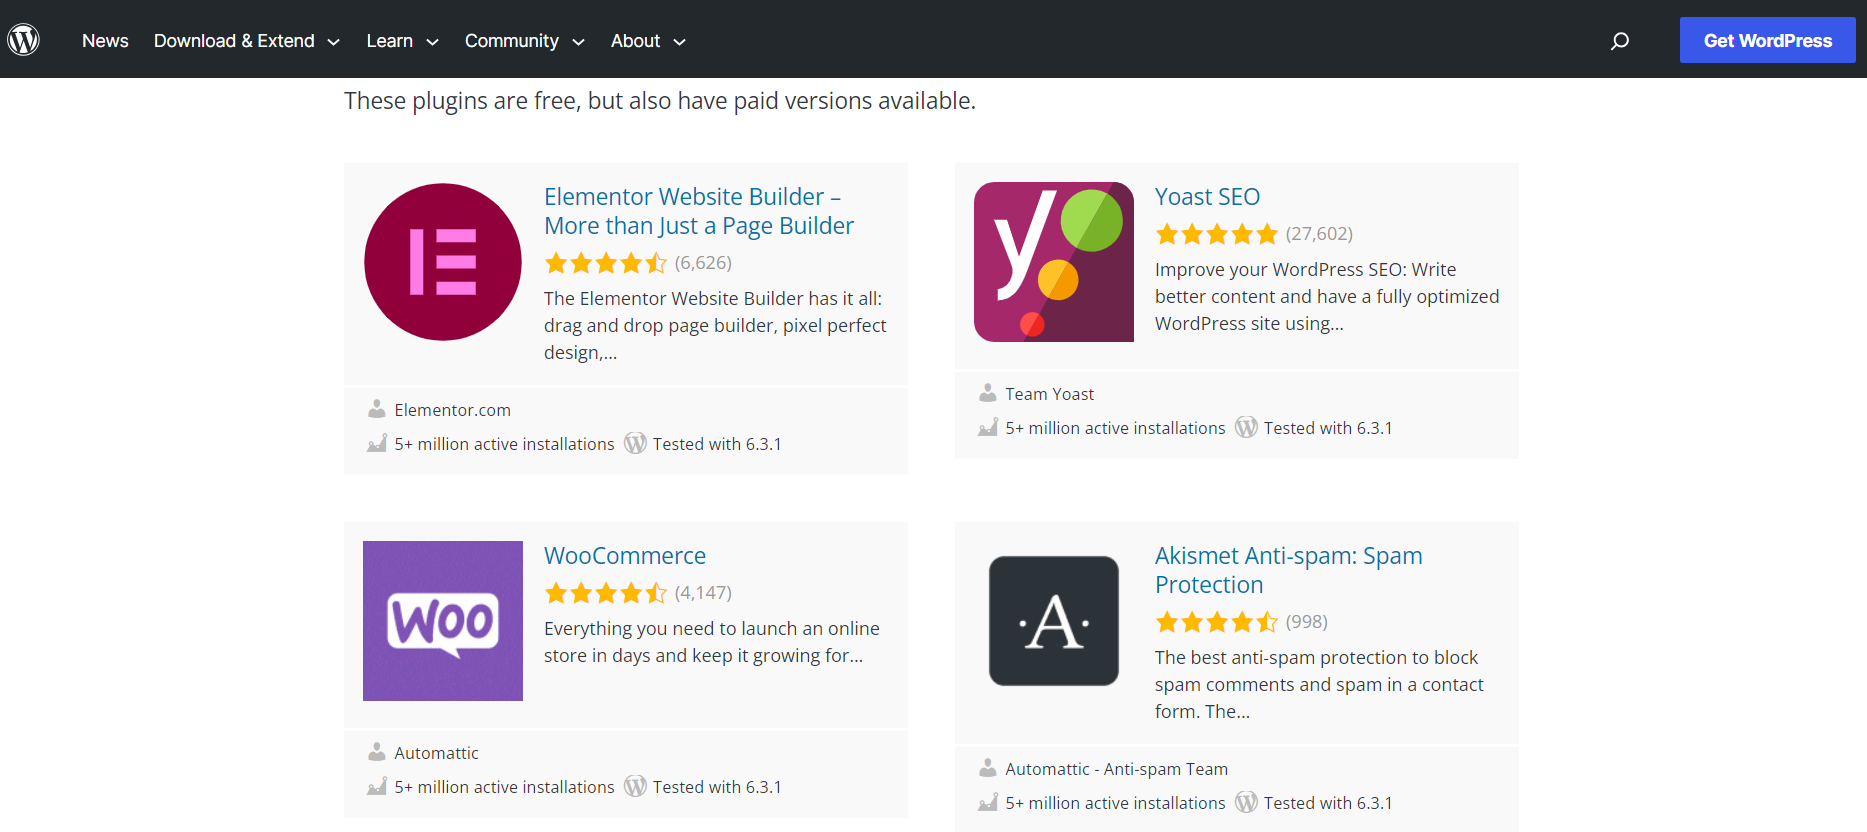Click the WordPress tested icon in WooCommerce card
Viewport: 1867px width, 832px height.
click(635, 786)
